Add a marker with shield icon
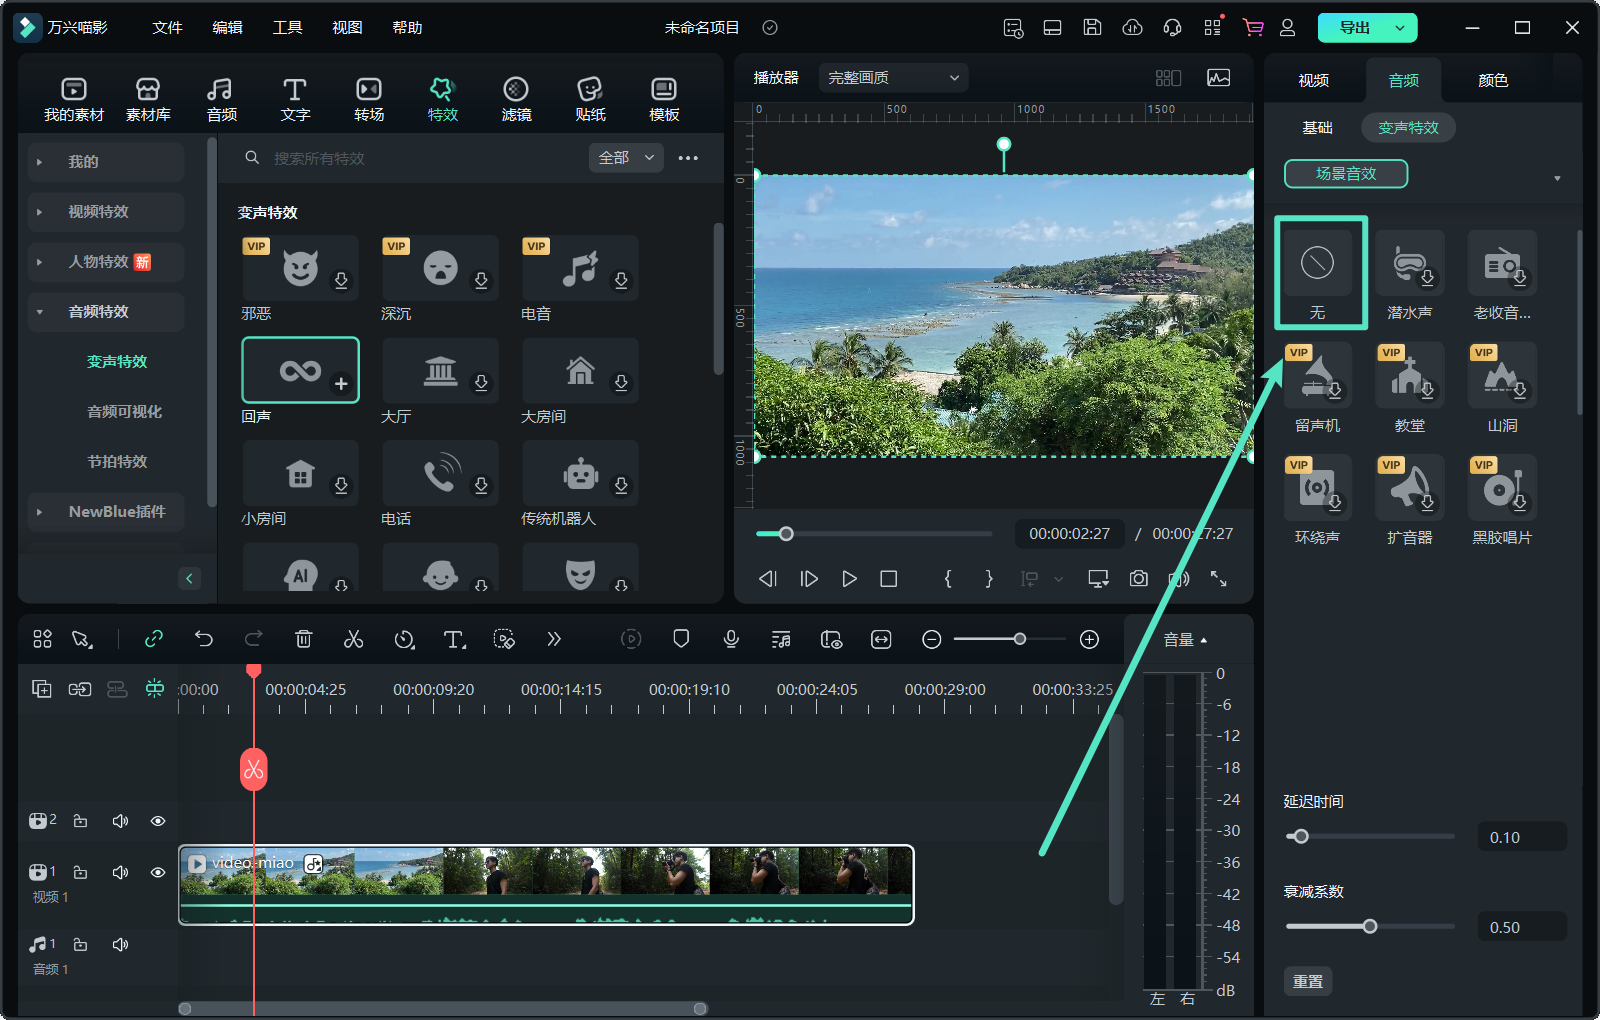Screen dimensions: 1600x1020 tap(681, 639)
